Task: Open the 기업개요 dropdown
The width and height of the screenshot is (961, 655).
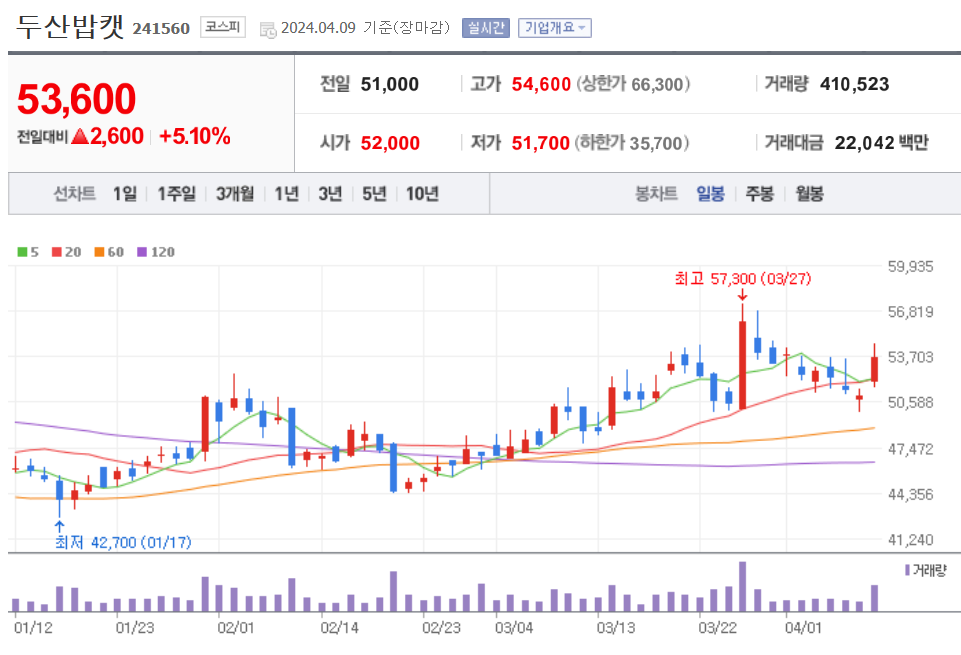Action: 555,28
